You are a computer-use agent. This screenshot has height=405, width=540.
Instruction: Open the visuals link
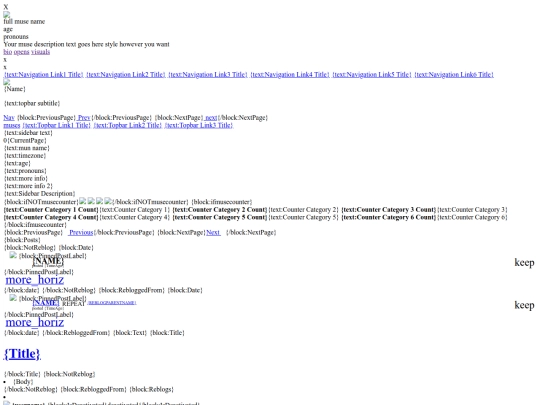point(40,52)
